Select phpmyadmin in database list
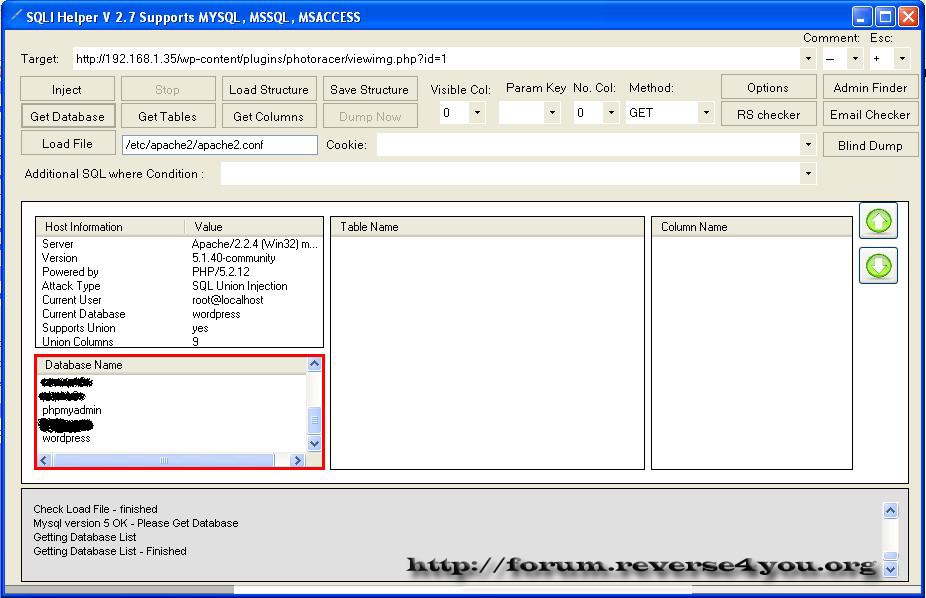The image size is (926, 598). tap(71, 410)
